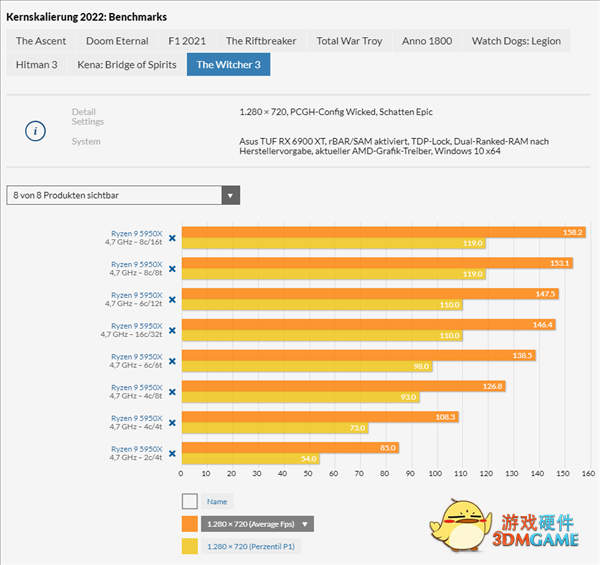The image size is (600, 565).
Task: Remove the 2c/4t entry with its X icon
Action: point(172,454)
